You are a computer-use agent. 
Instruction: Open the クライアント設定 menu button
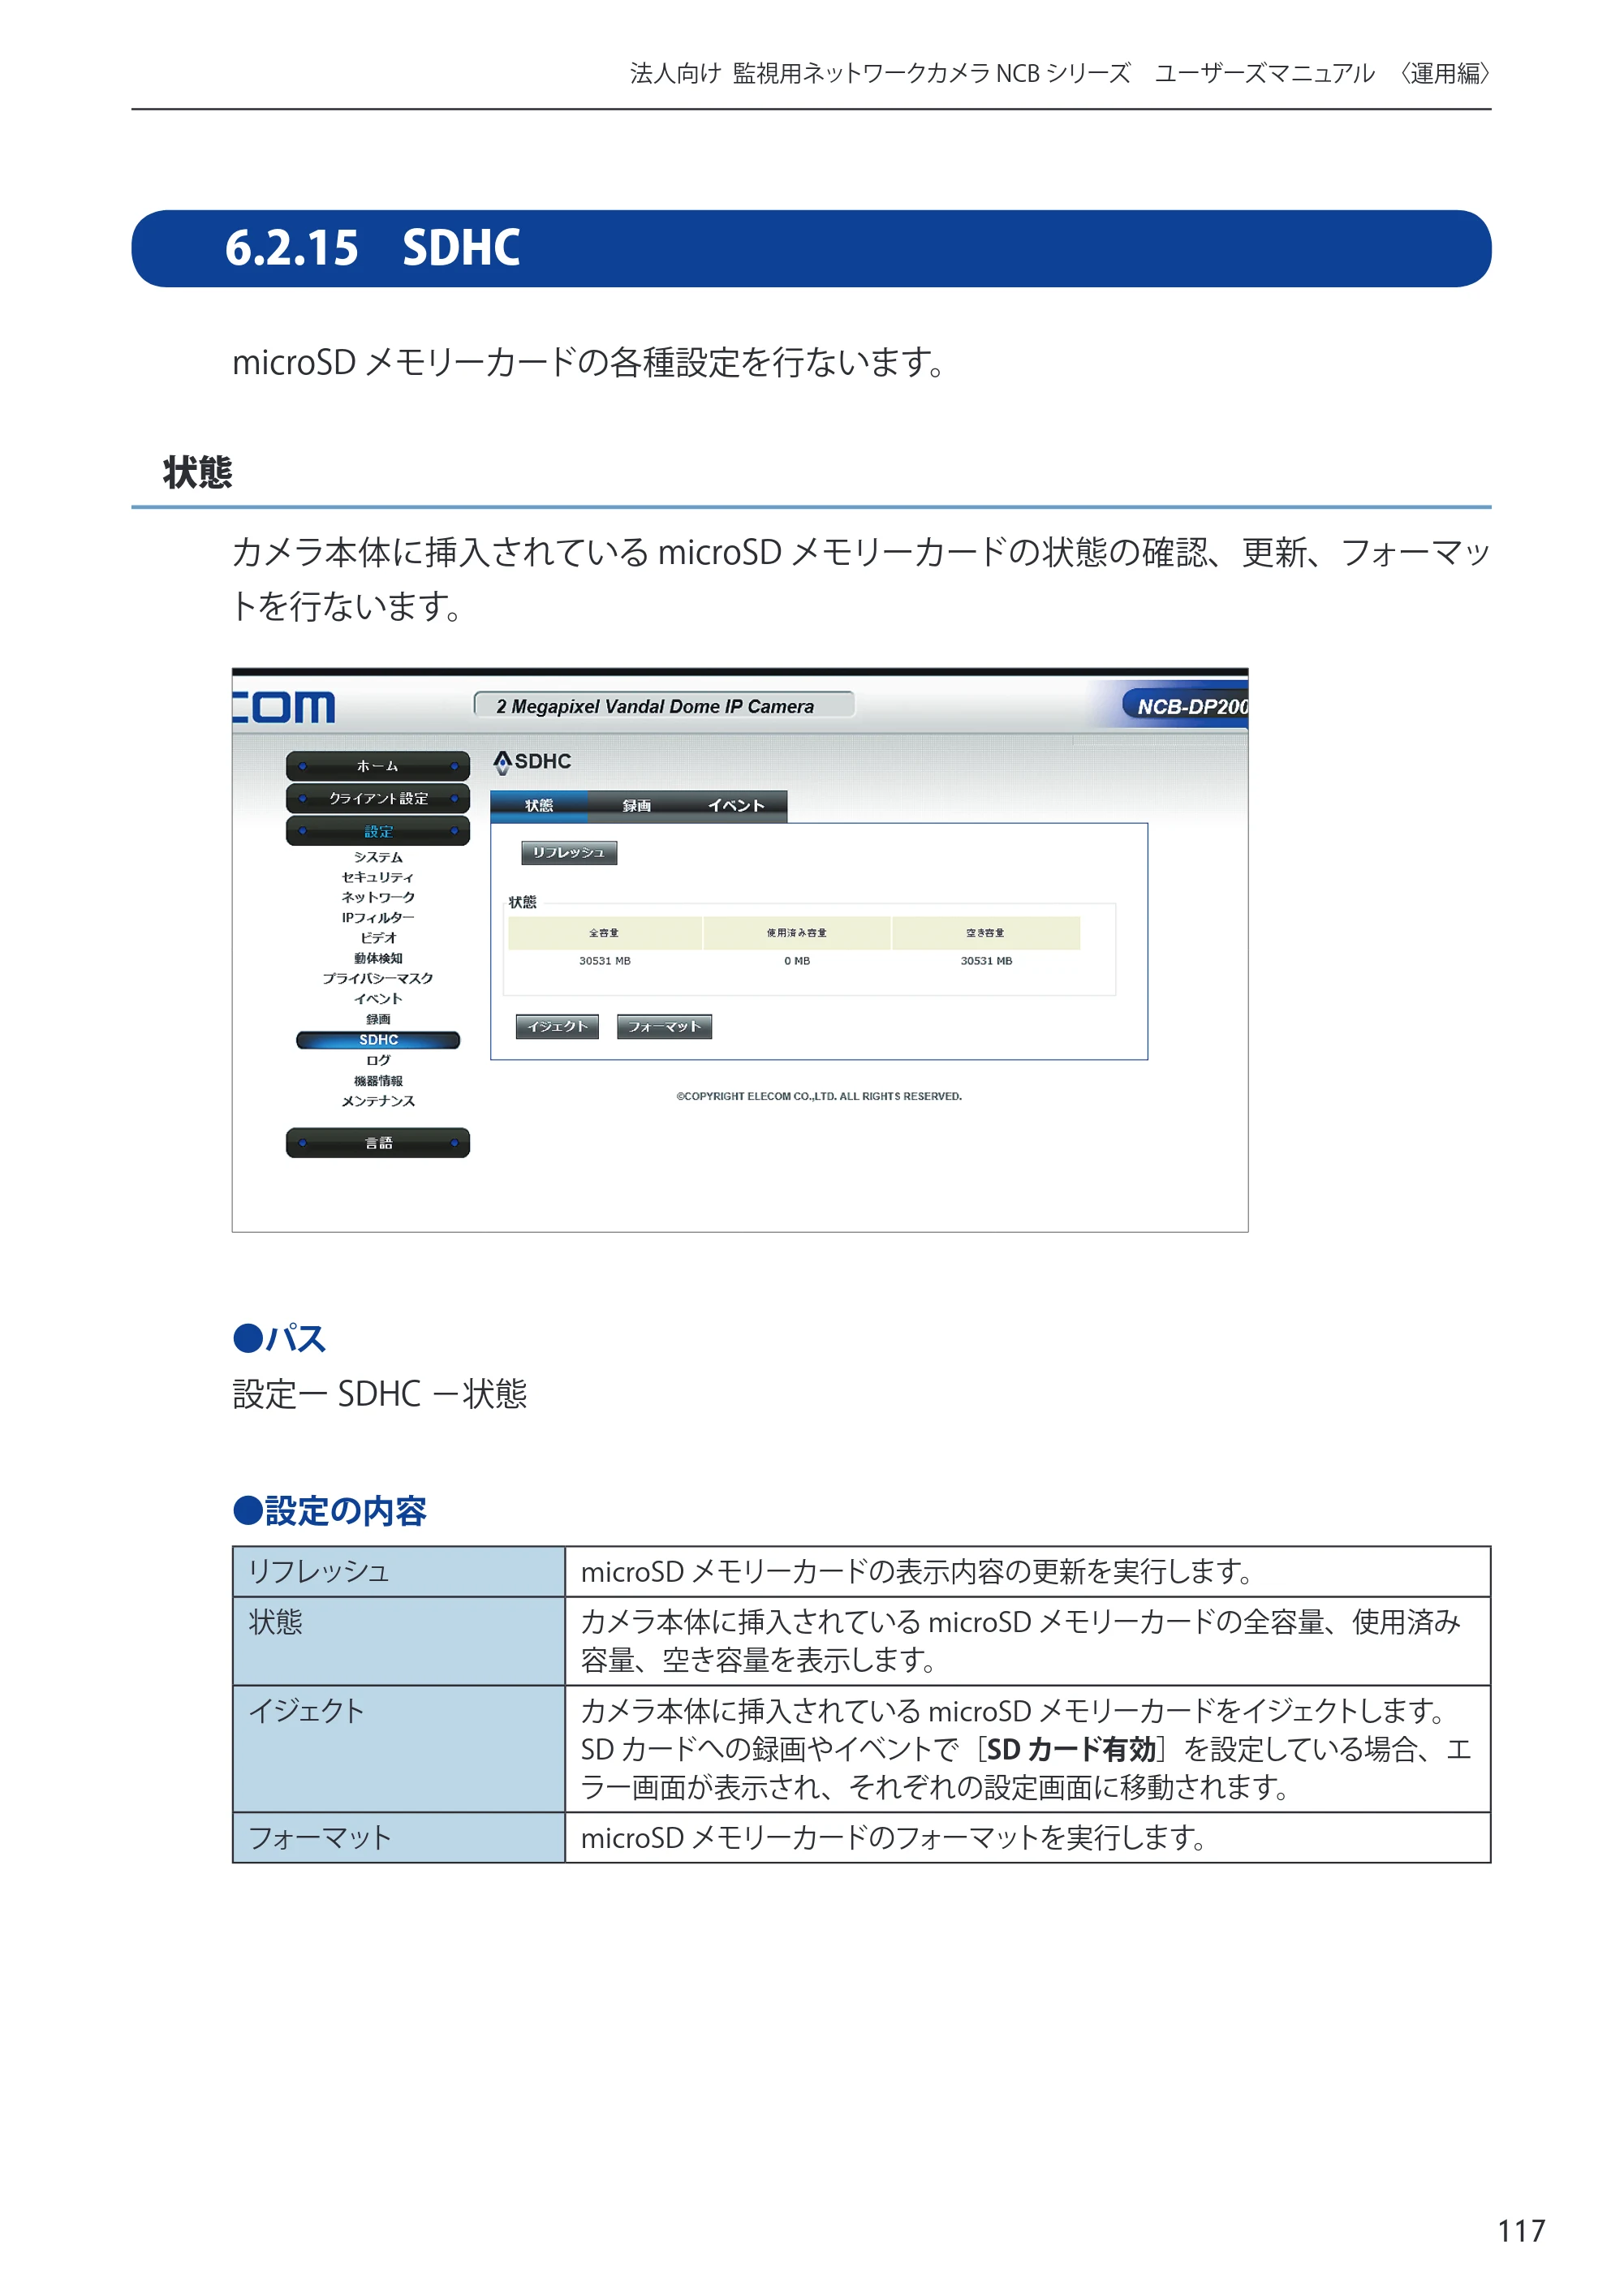(378, 798)
